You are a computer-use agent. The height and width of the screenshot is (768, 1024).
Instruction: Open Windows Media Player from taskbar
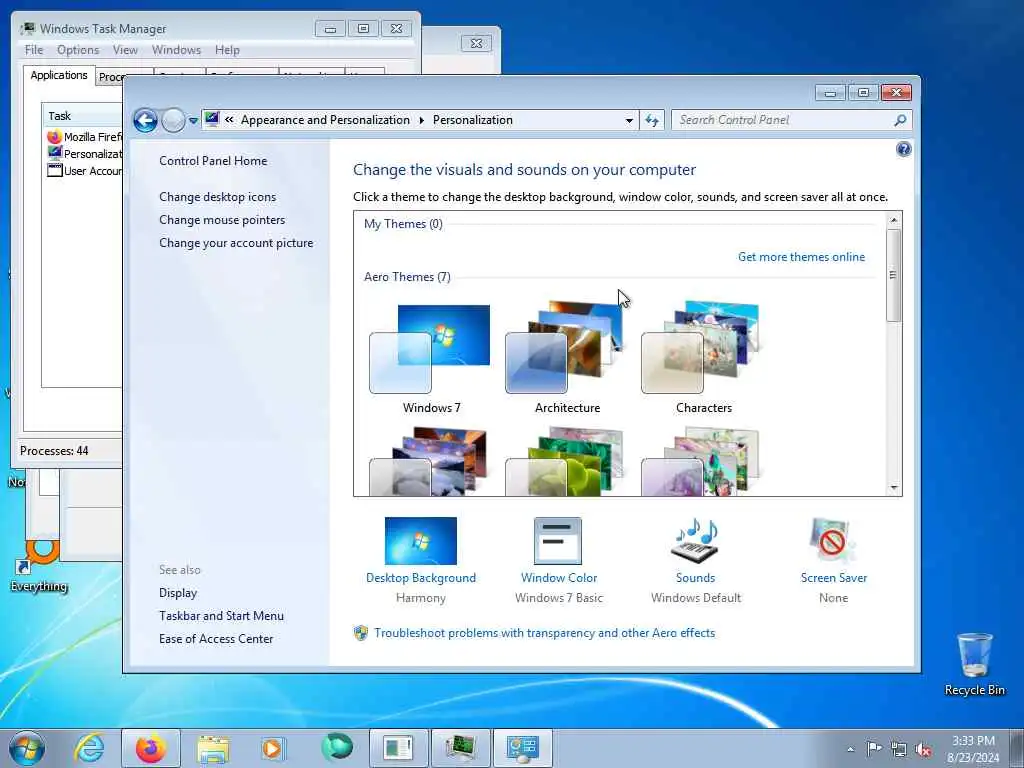tap(272, 748)
